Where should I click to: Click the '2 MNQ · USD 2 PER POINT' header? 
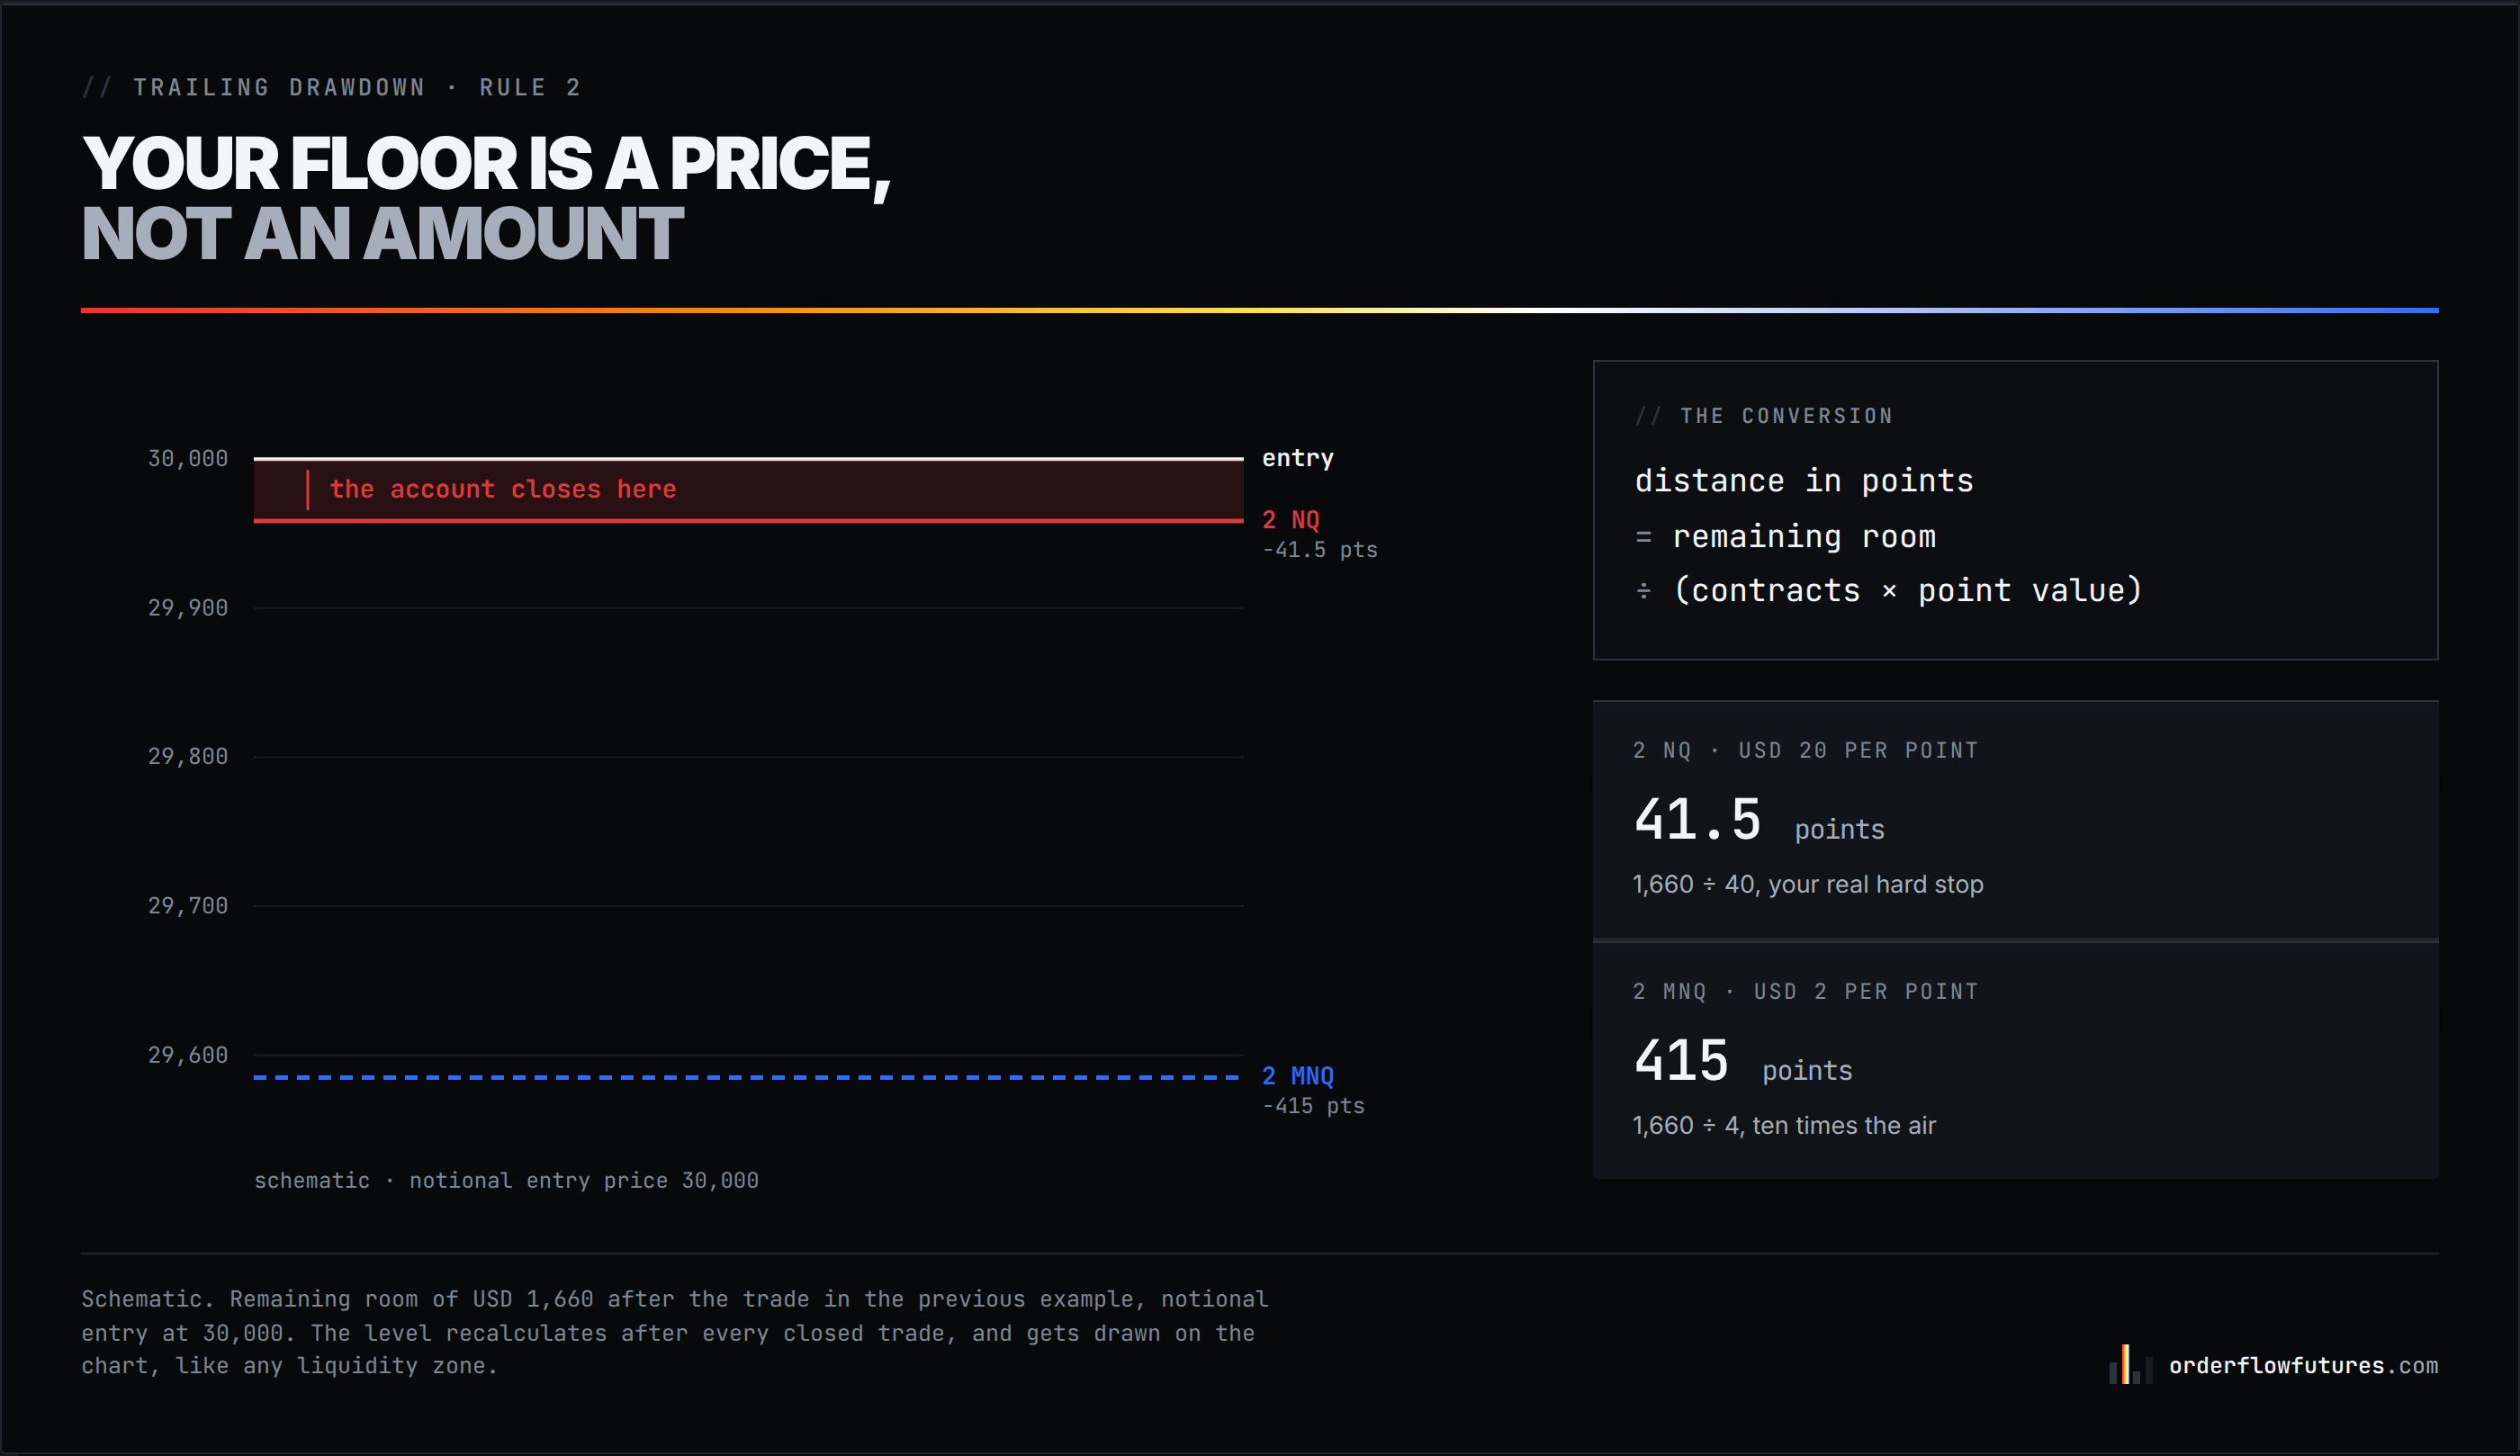pos(1806,992)
